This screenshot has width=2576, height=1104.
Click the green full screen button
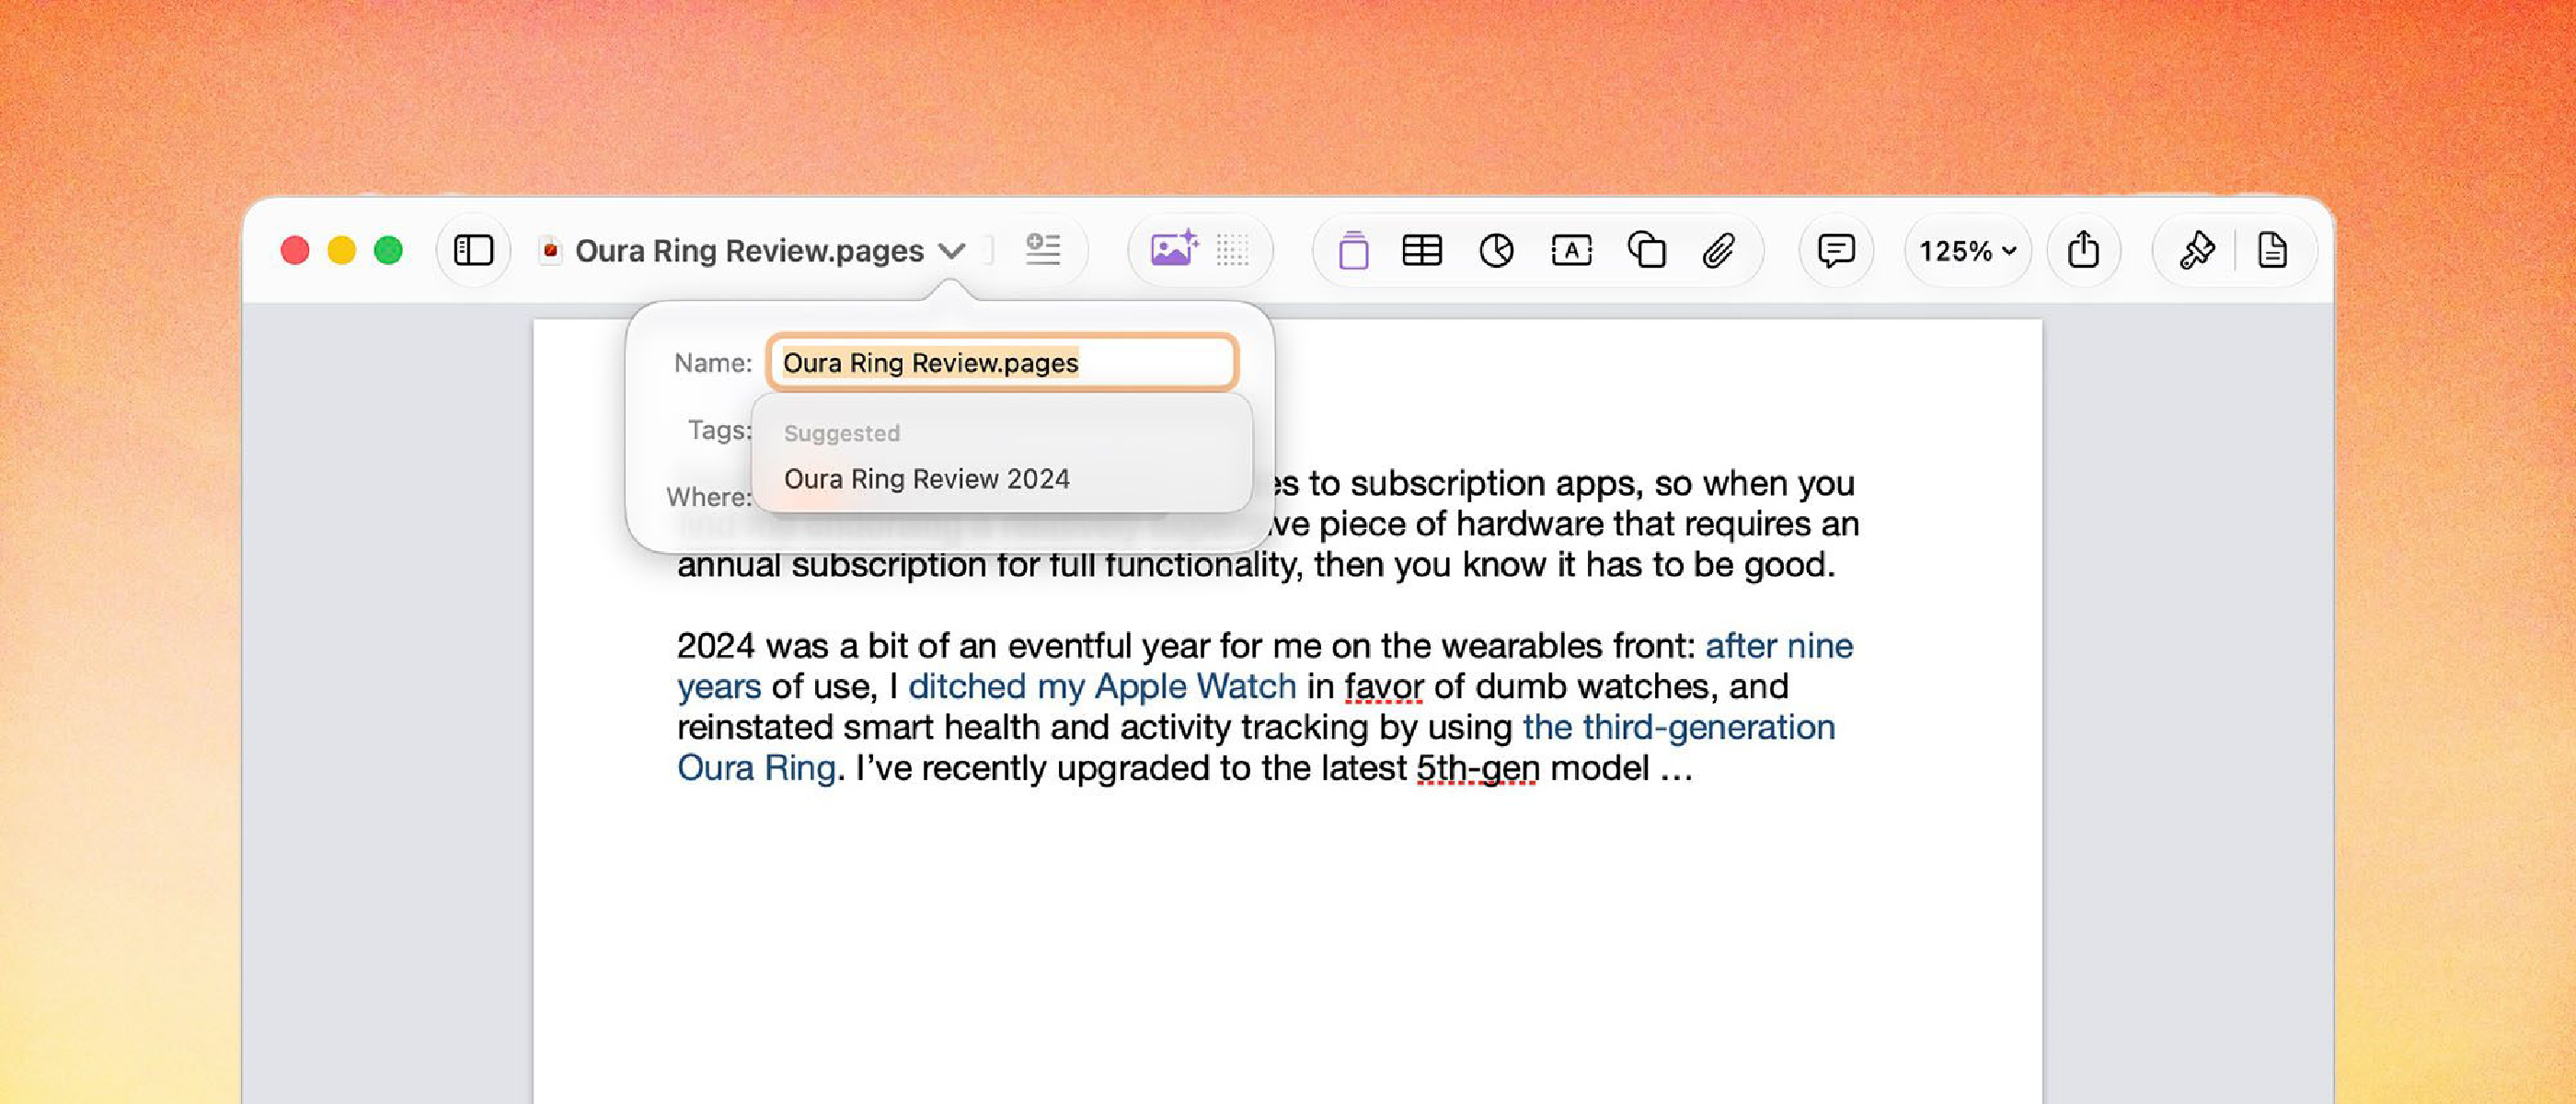pos(389,250)
